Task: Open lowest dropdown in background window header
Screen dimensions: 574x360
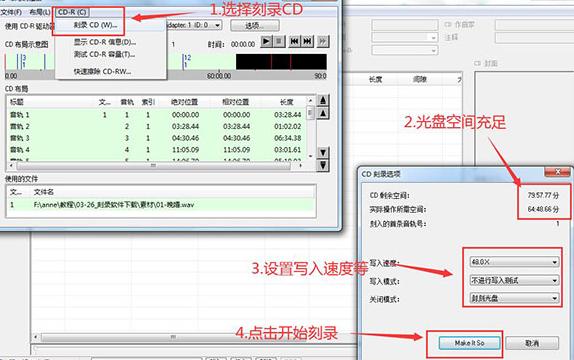Action: click(405, 50)
